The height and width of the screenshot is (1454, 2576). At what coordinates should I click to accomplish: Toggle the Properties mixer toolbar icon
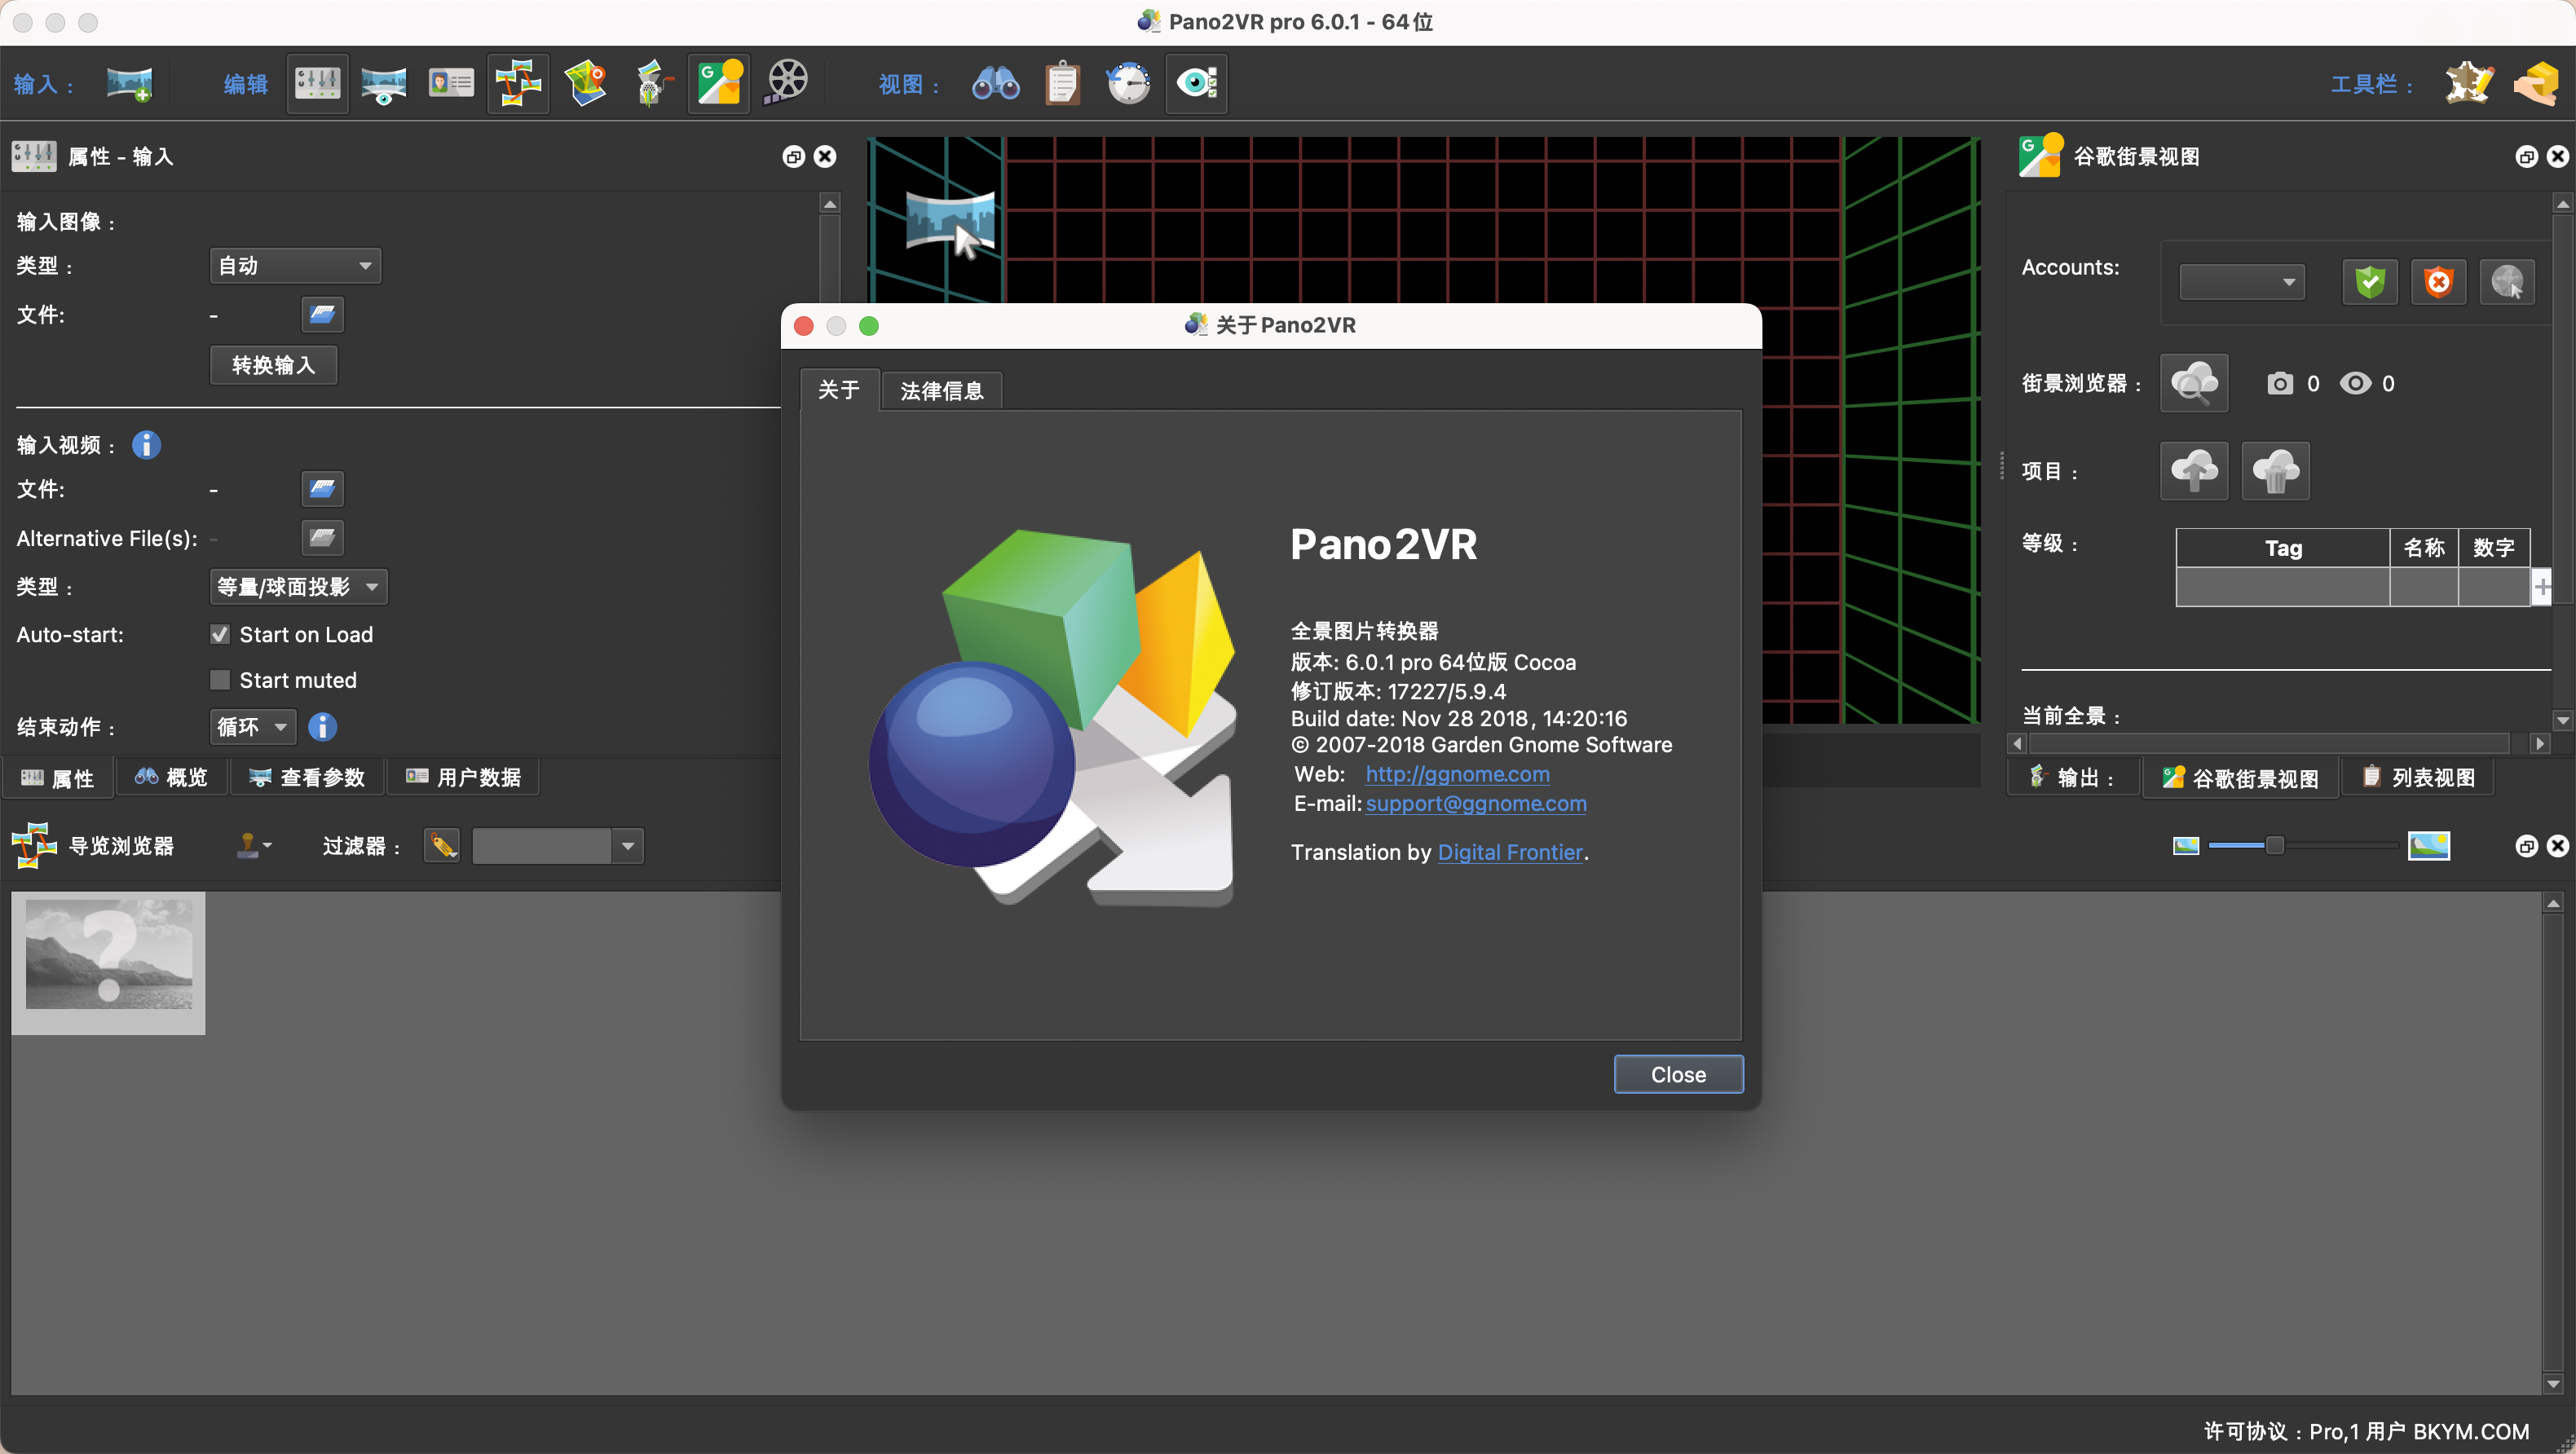point(318,83)
